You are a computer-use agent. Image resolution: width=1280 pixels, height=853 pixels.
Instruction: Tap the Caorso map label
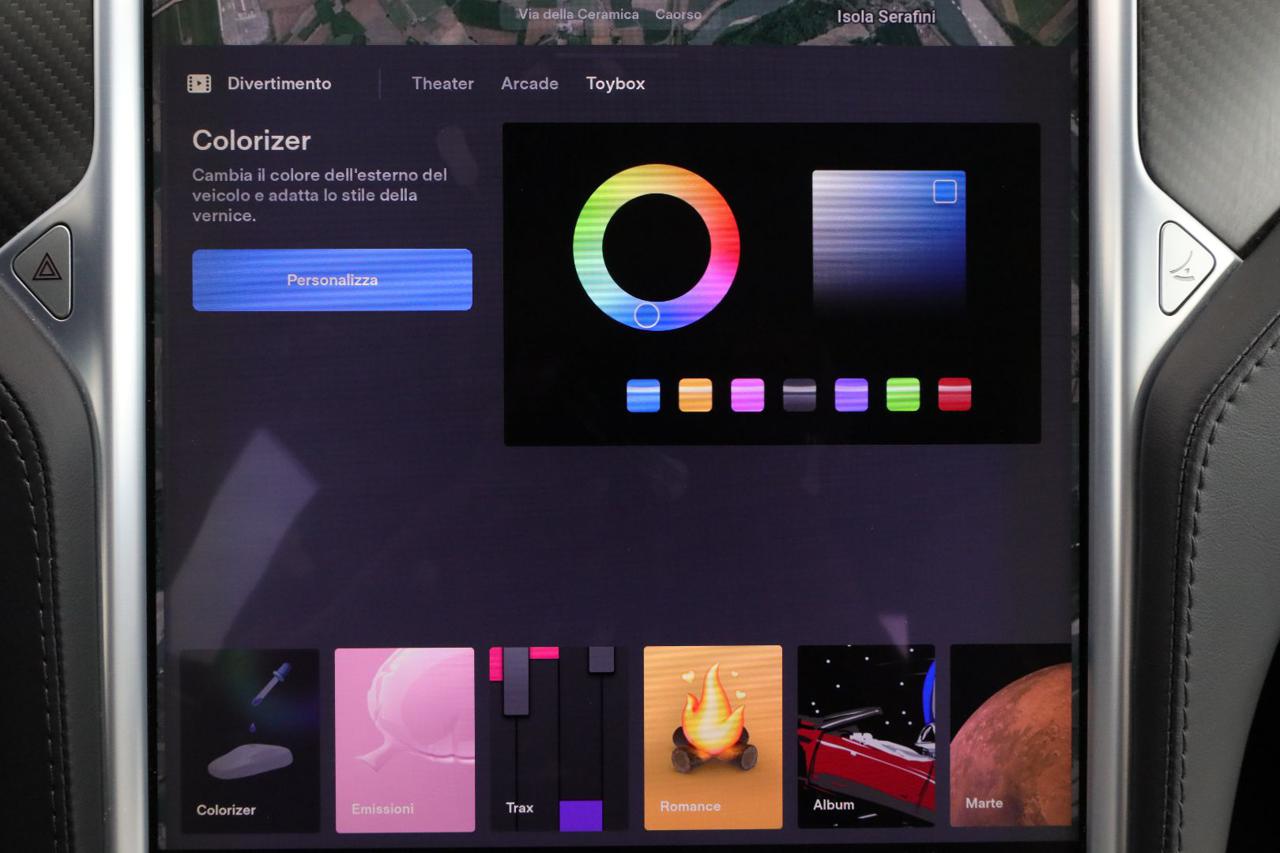click(678, 15)
